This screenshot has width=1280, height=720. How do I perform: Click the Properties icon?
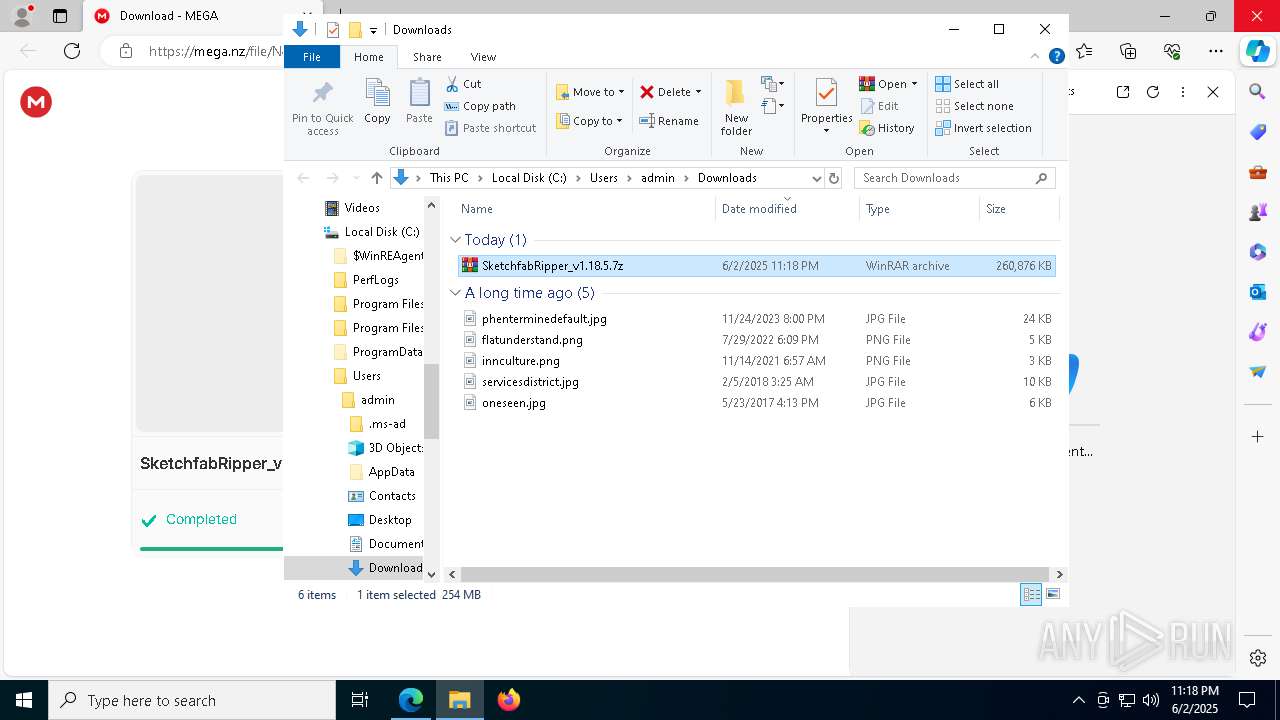tap(826, 93)
